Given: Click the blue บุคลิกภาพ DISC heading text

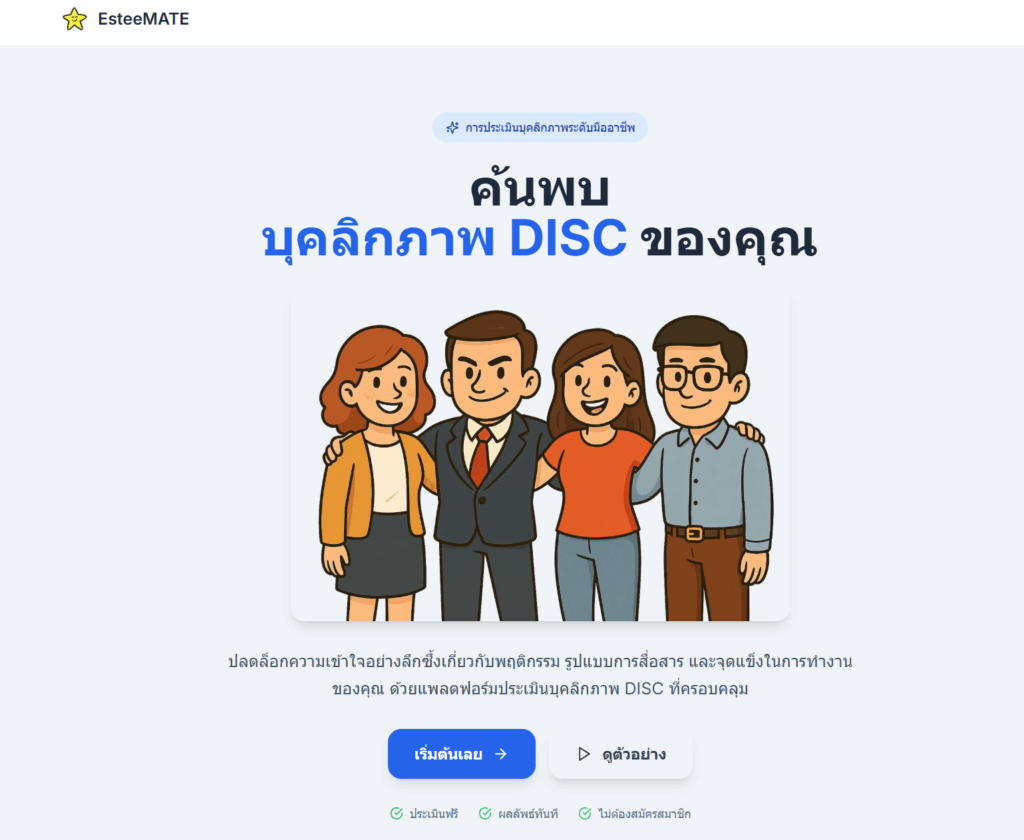Looking at the screenshot, I should pyautogui.click(x=444, y=238).
